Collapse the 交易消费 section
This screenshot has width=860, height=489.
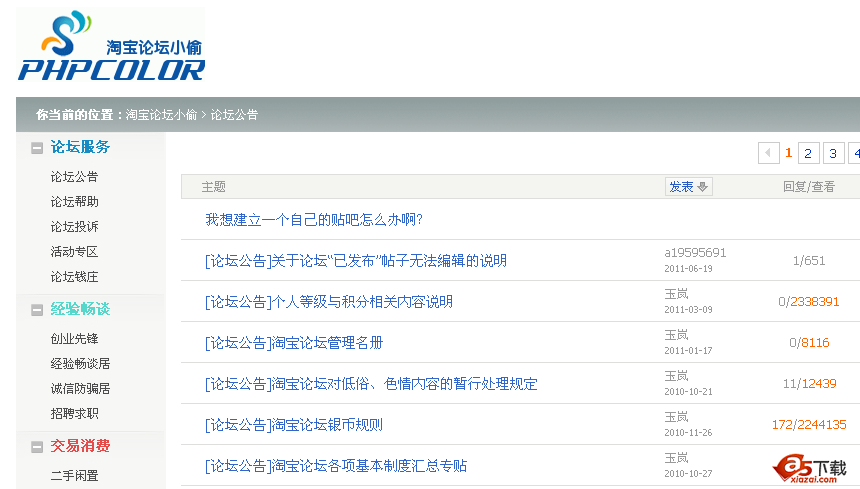37,447
